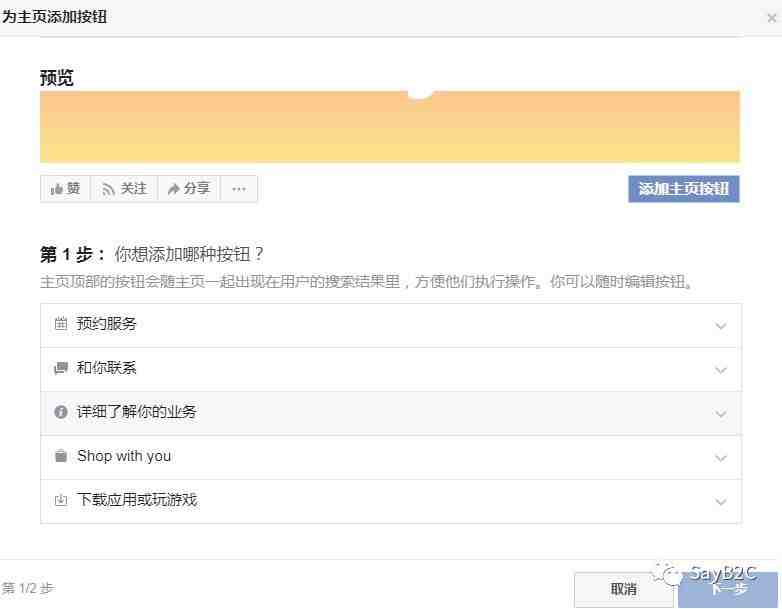Open the three-dots more menu in the preview
782x609 pixels.
click(239, 189)
